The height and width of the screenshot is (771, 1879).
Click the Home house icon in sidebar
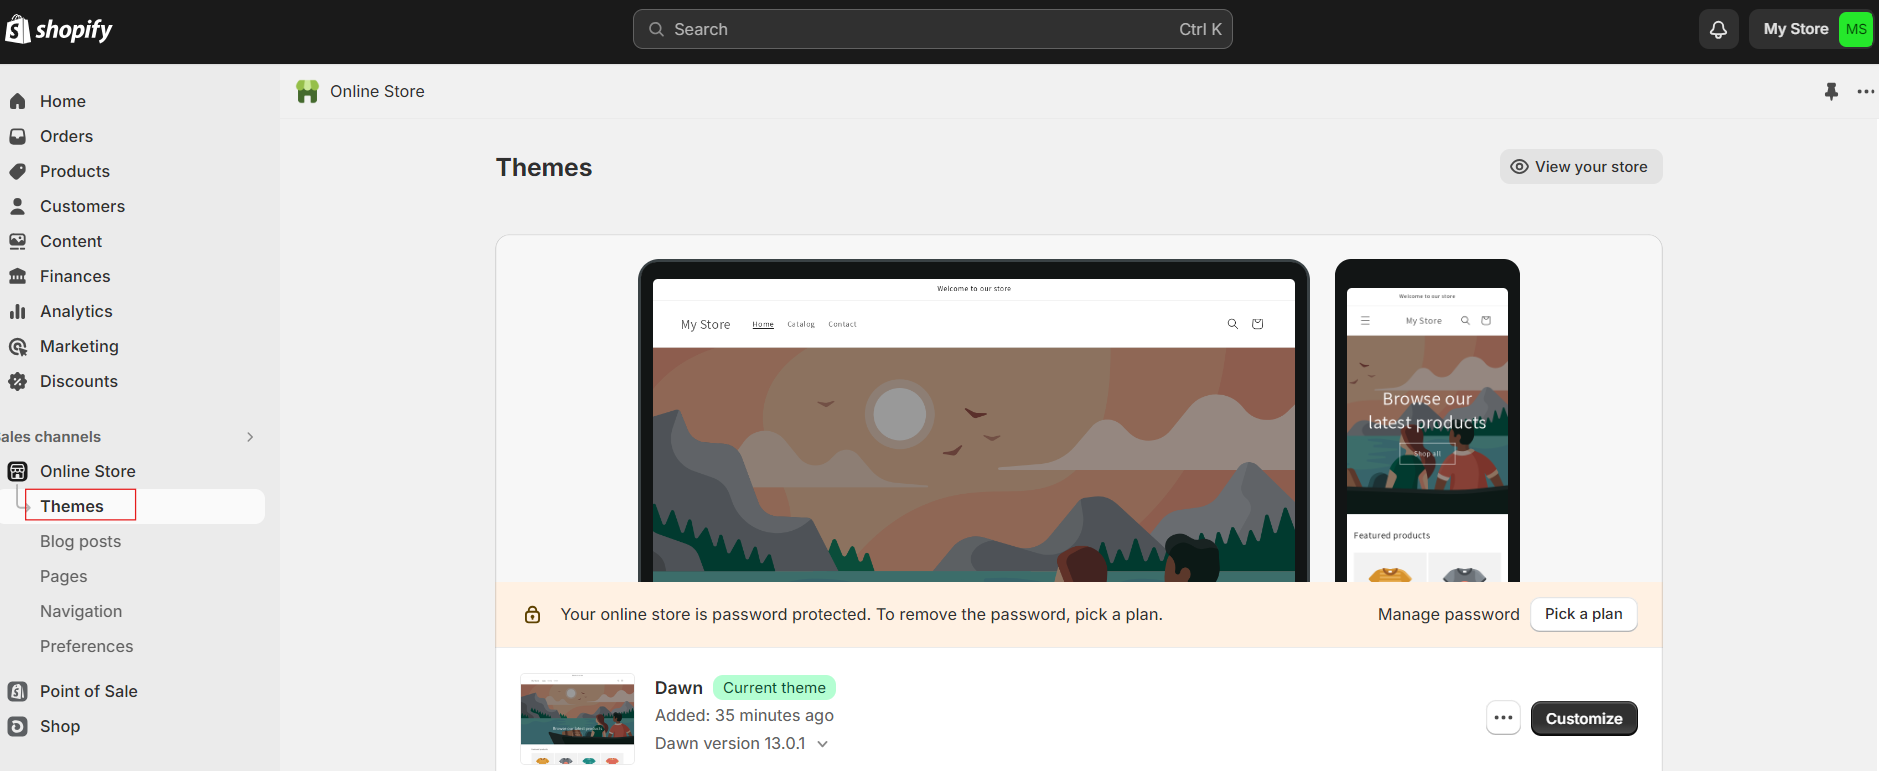tap(17, 101)
